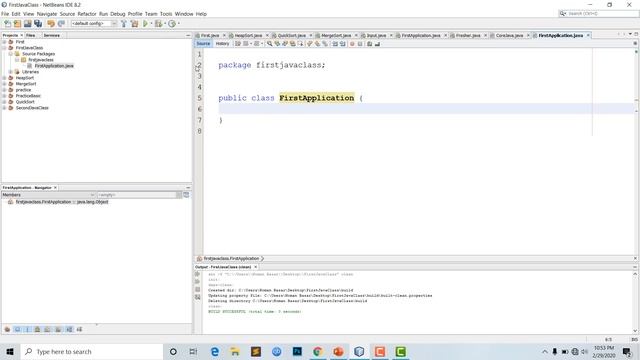Toggle Fully Qualified Names in Navigator footer
Image resolution: width=640 pixels, height=360 pixels.
coord(58,329)
